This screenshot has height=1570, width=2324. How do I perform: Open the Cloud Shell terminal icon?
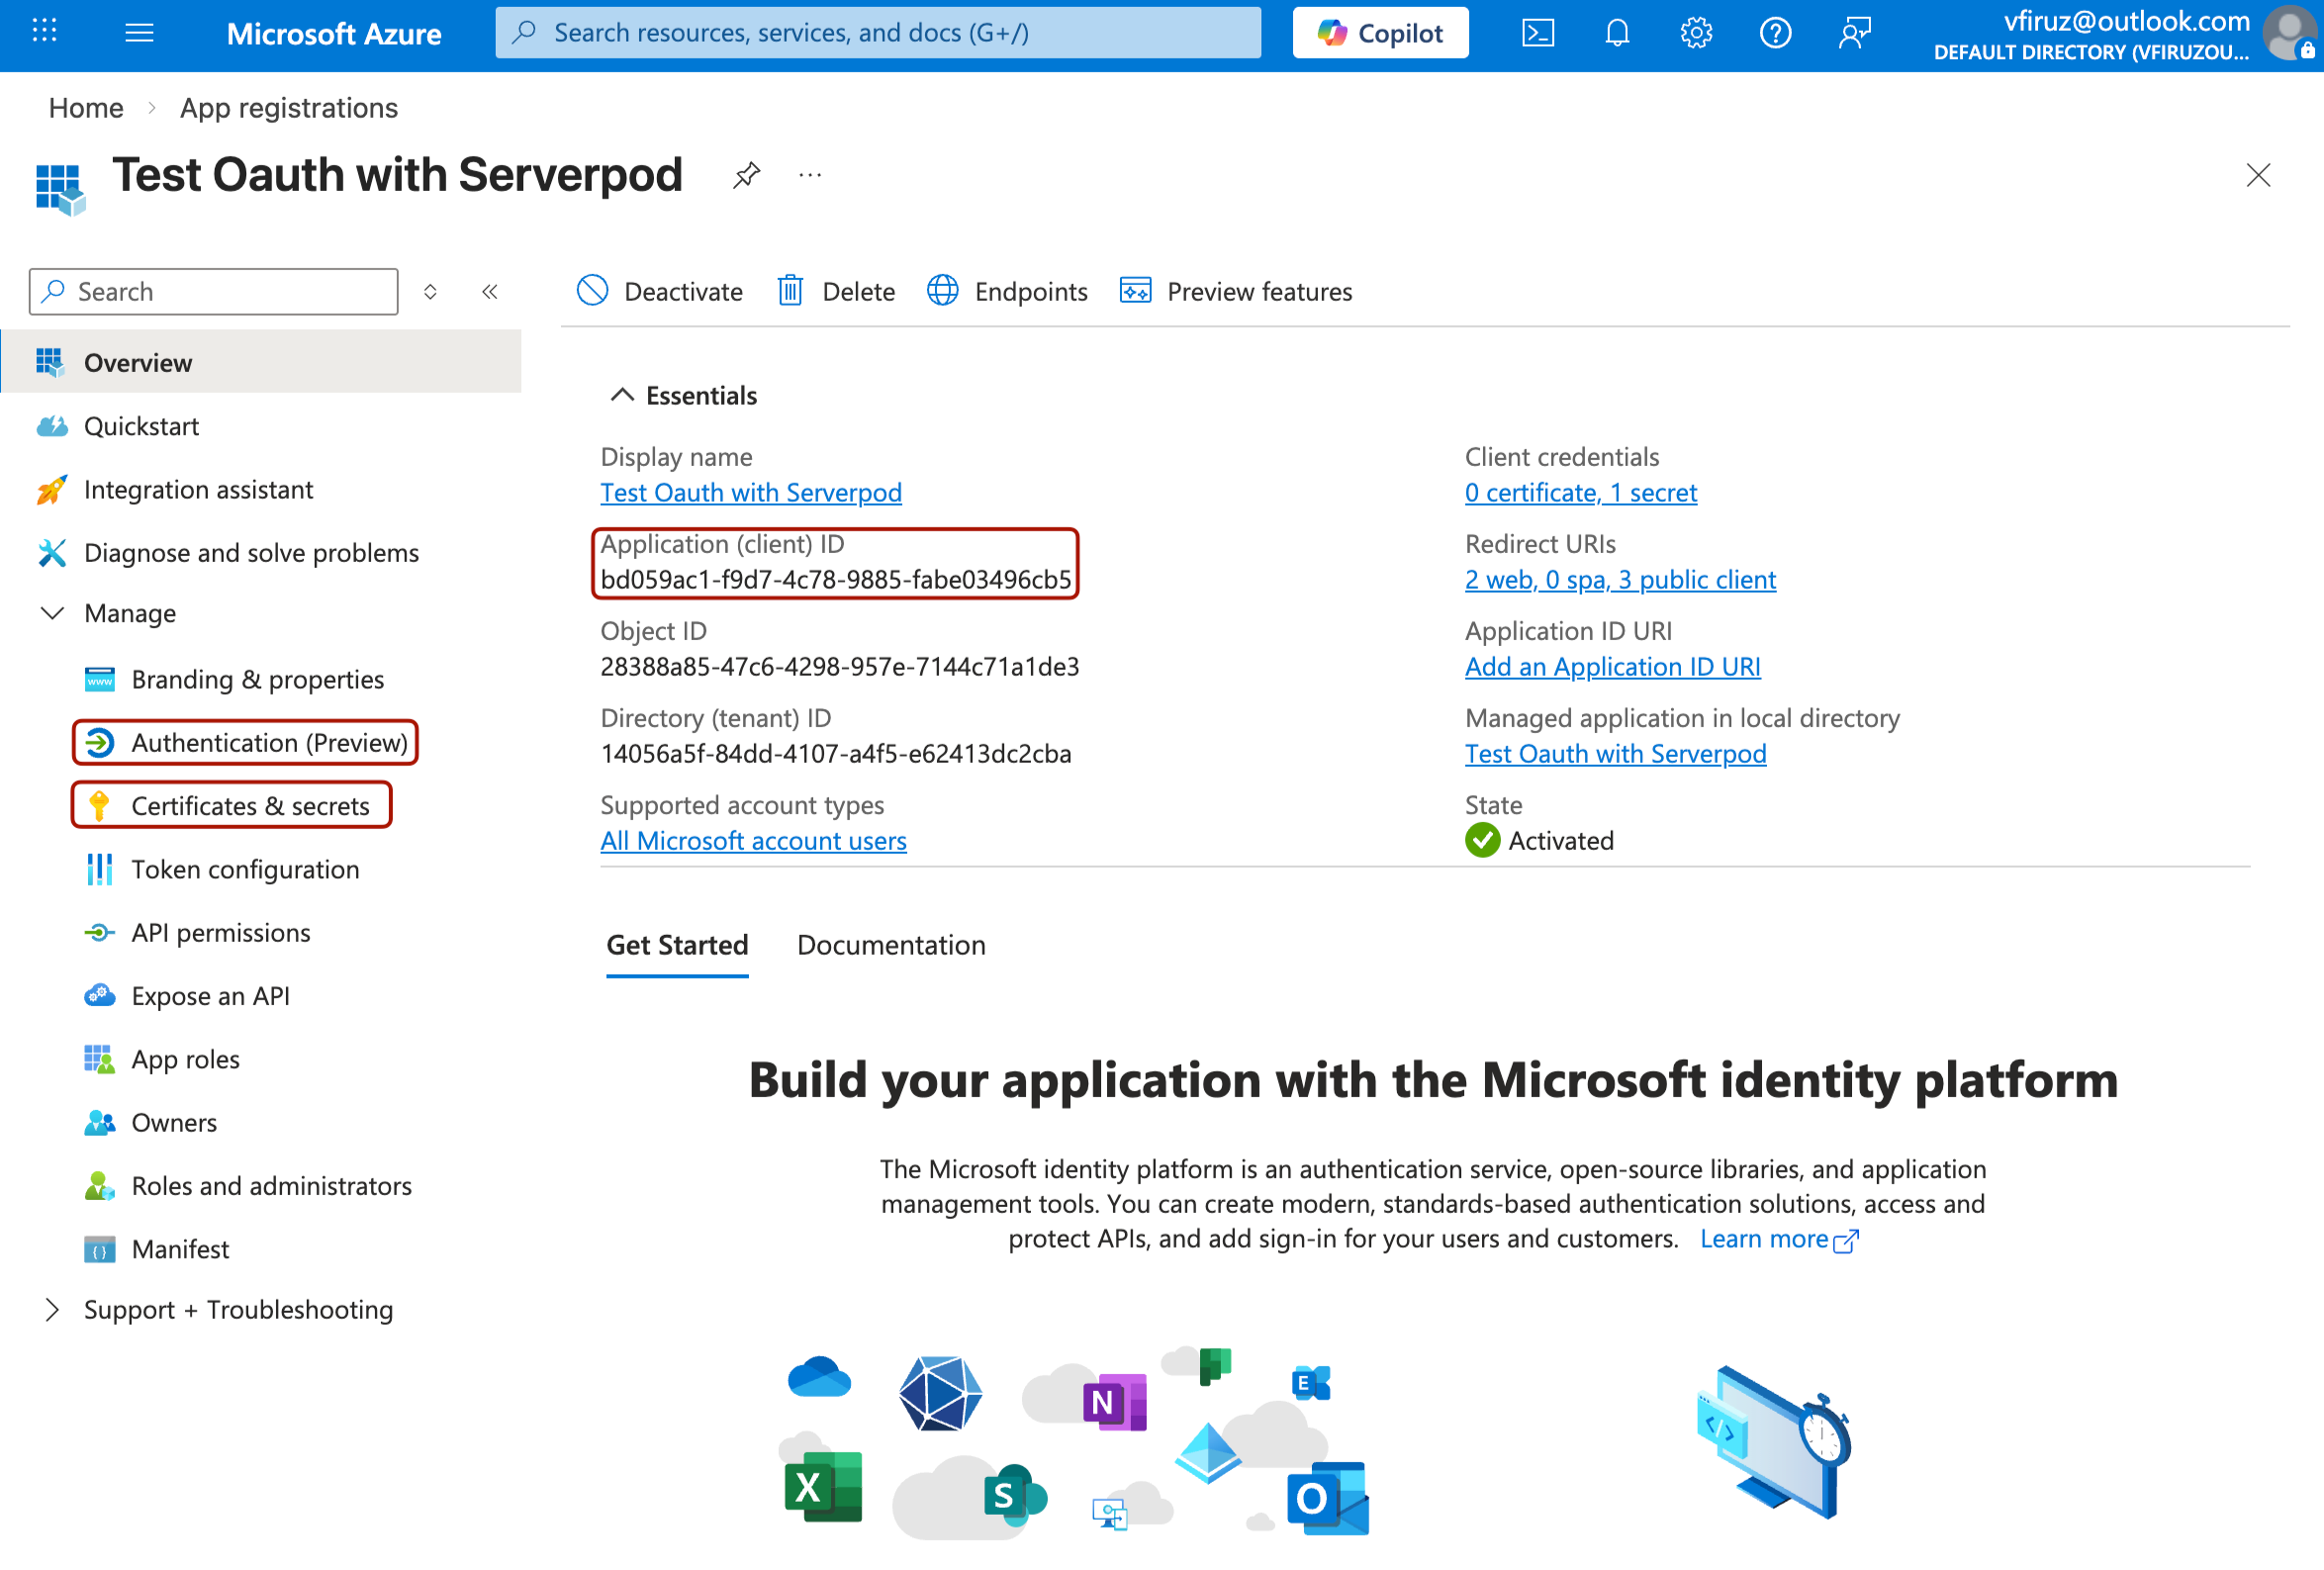click(x=1537, y=33)
